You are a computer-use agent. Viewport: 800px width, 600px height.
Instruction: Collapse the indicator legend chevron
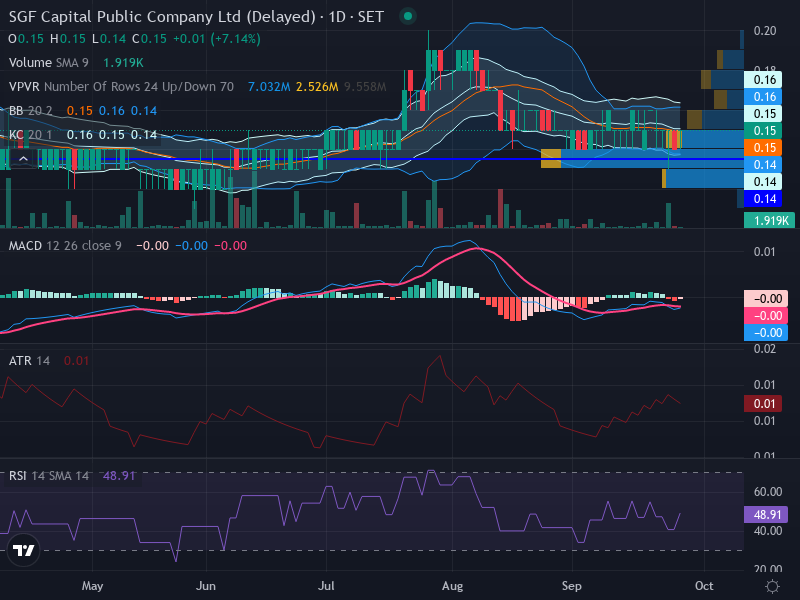pyautogui.click(x=23, y=159)
